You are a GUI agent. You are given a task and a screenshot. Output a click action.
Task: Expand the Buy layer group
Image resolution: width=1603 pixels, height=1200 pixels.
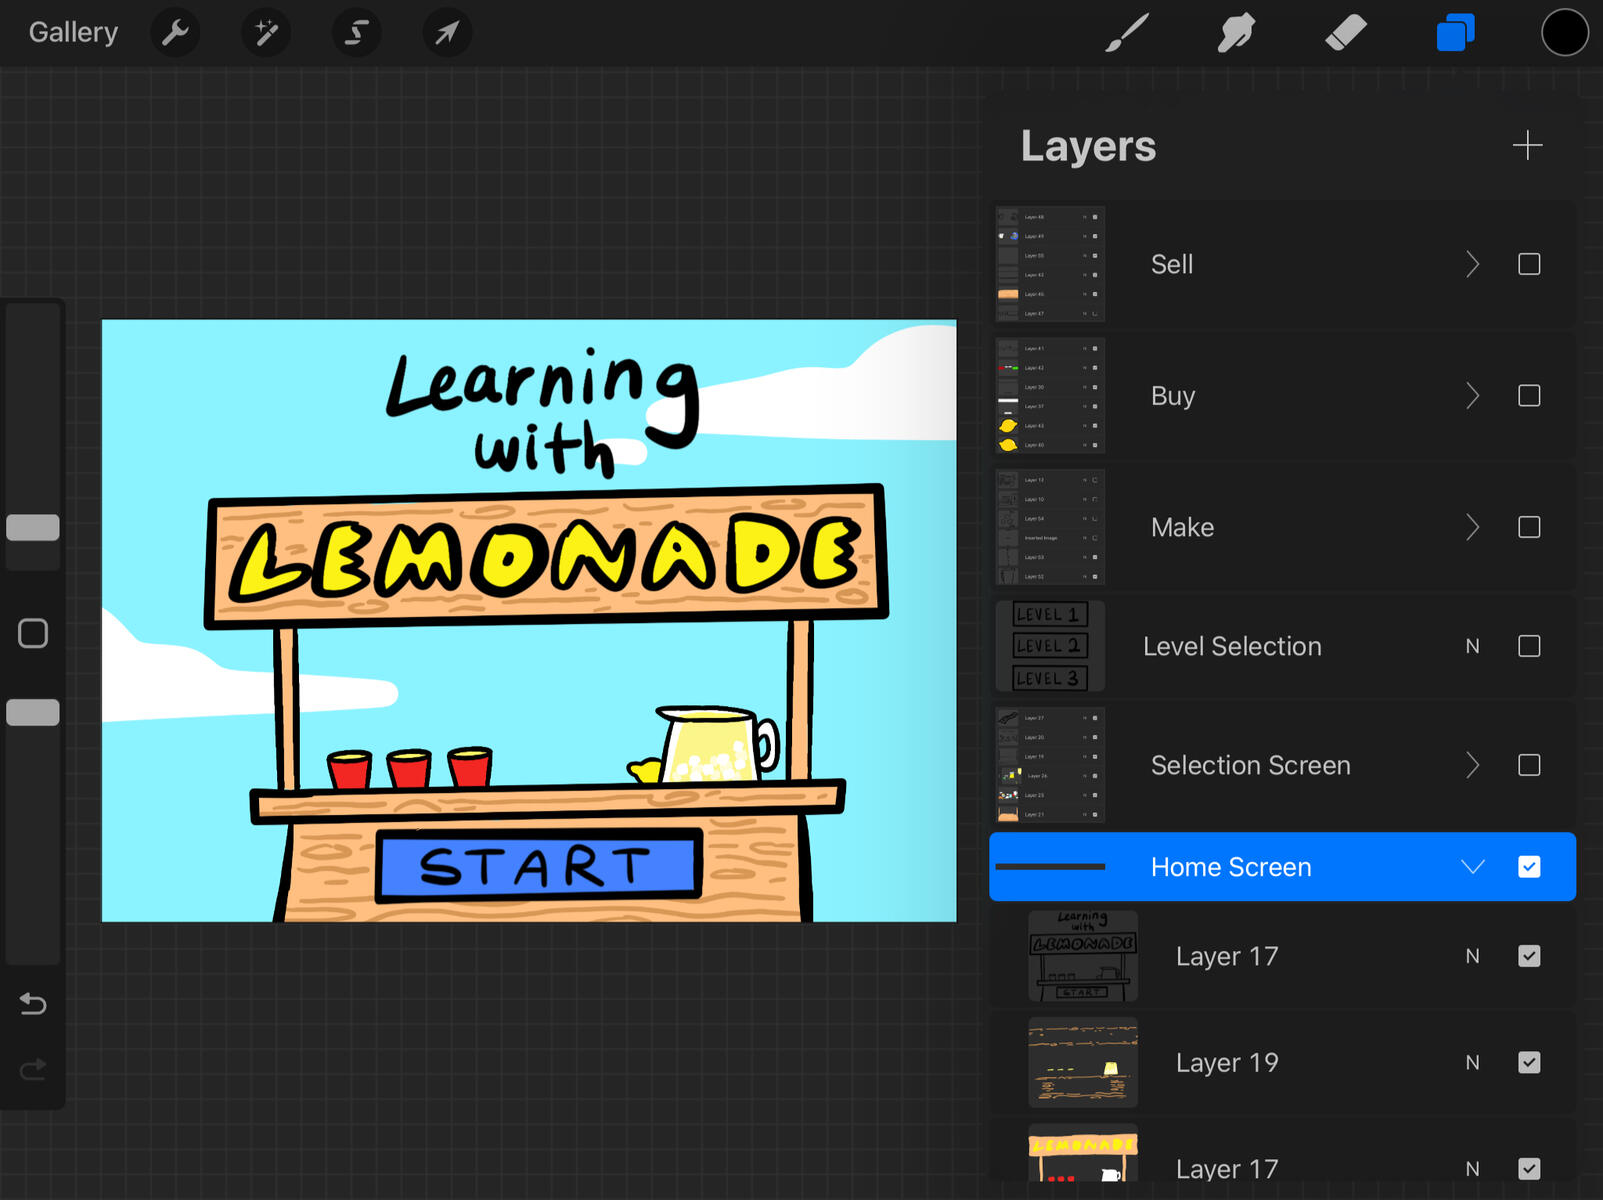pyautogui.click(x=1472, y=395)
